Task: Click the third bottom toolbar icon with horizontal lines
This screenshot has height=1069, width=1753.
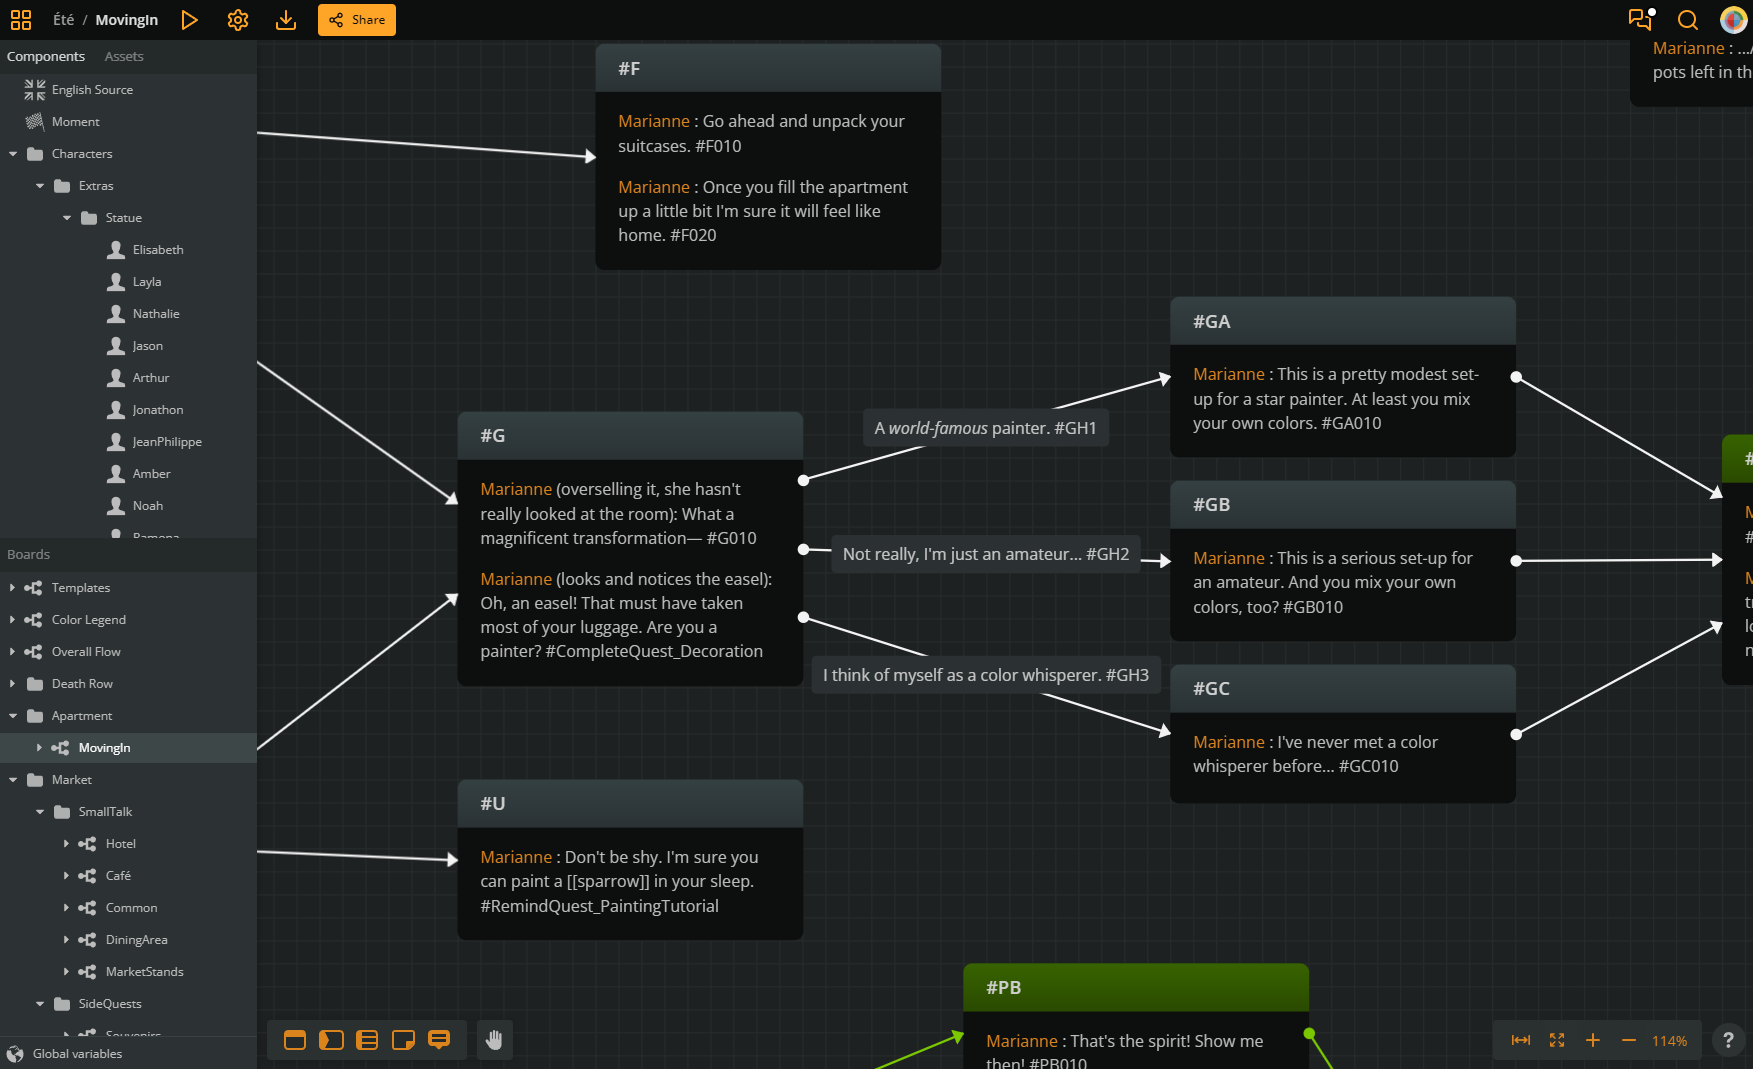Action: 367,1040
